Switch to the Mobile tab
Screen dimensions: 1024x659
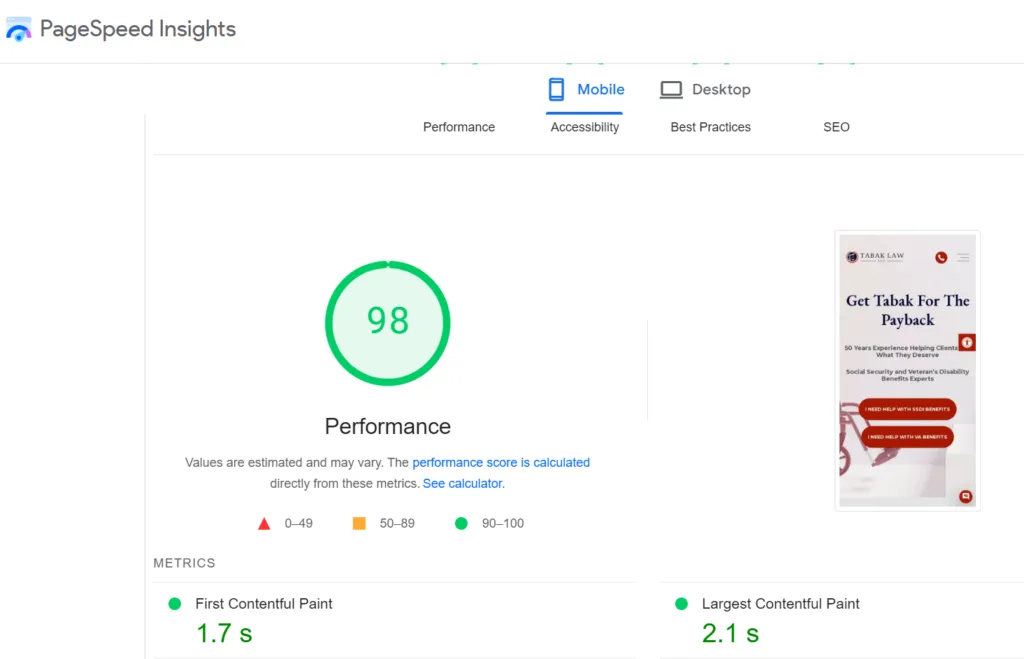tap(584, 89)
